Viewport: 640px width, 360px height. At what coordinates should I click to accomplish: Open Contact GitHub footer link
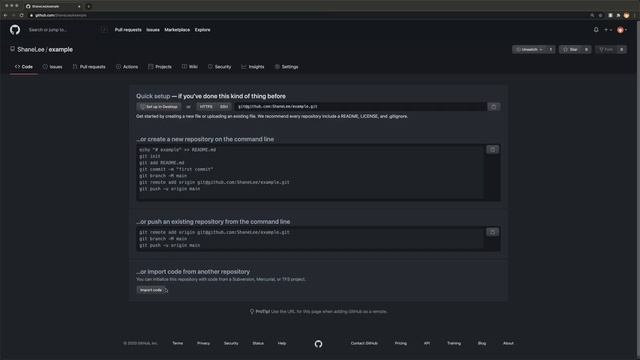click(x=364, y=343)
